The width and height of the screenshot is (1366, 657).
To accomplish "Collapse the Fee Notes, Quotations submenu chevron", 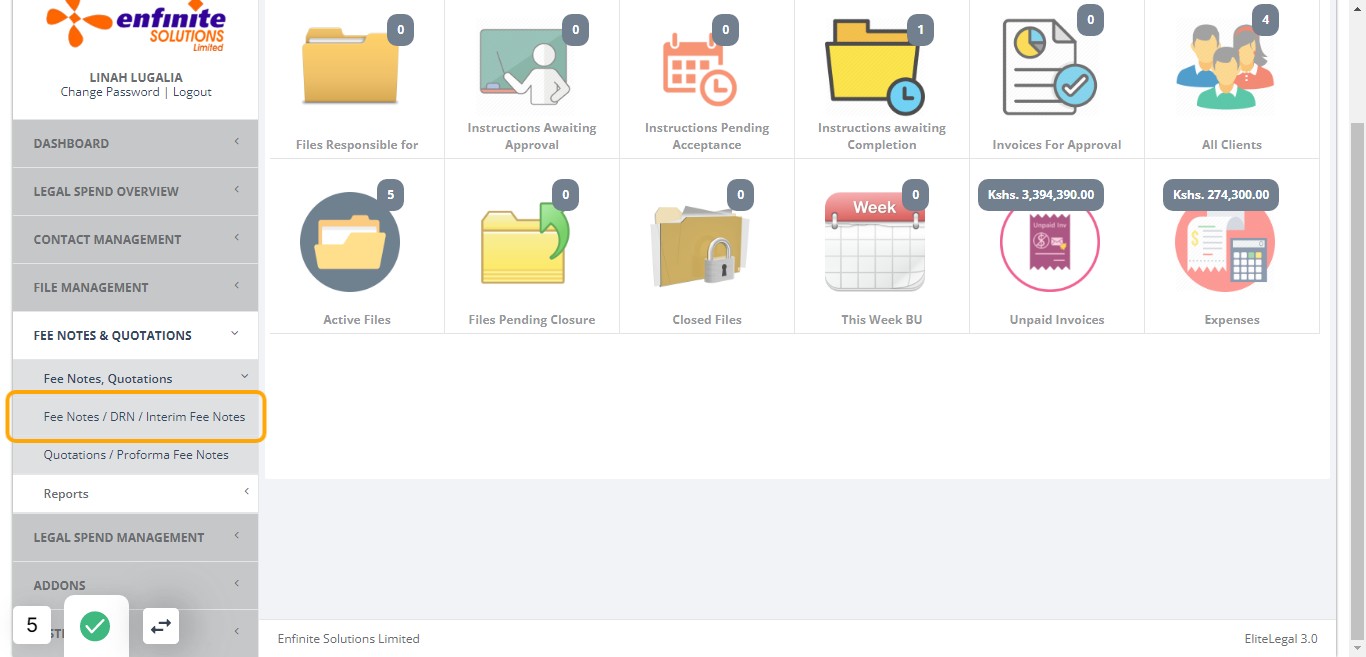I will pyautogui.click(x=245, y=377).
